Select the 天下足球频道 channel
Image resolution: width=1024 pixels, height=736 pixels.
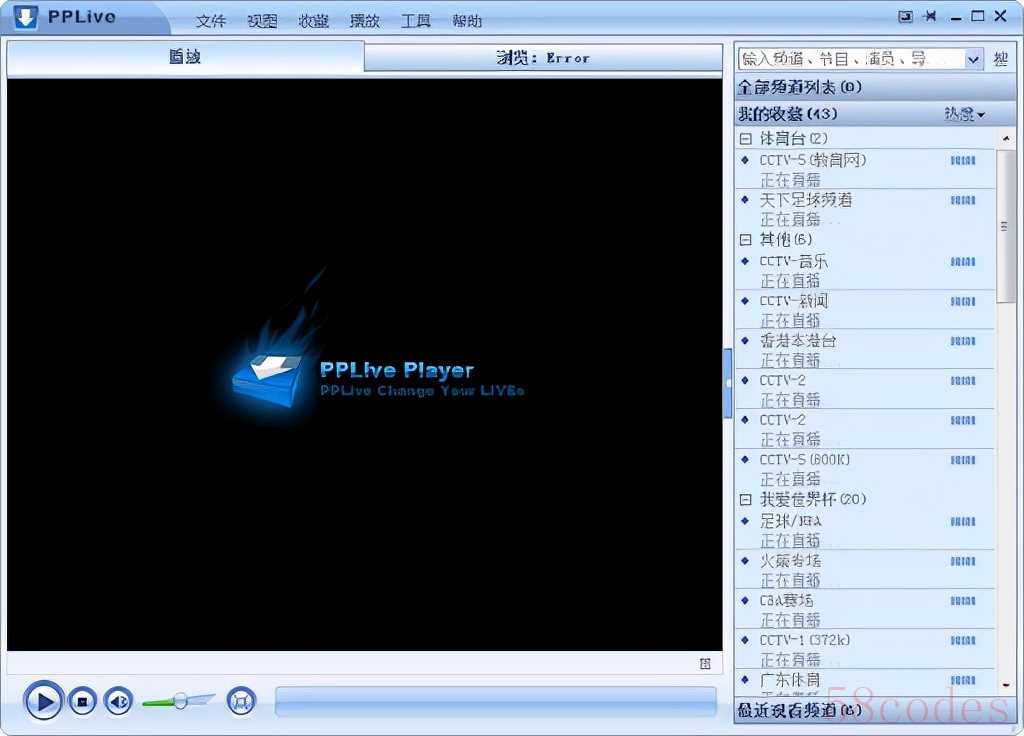pos(865,209)
